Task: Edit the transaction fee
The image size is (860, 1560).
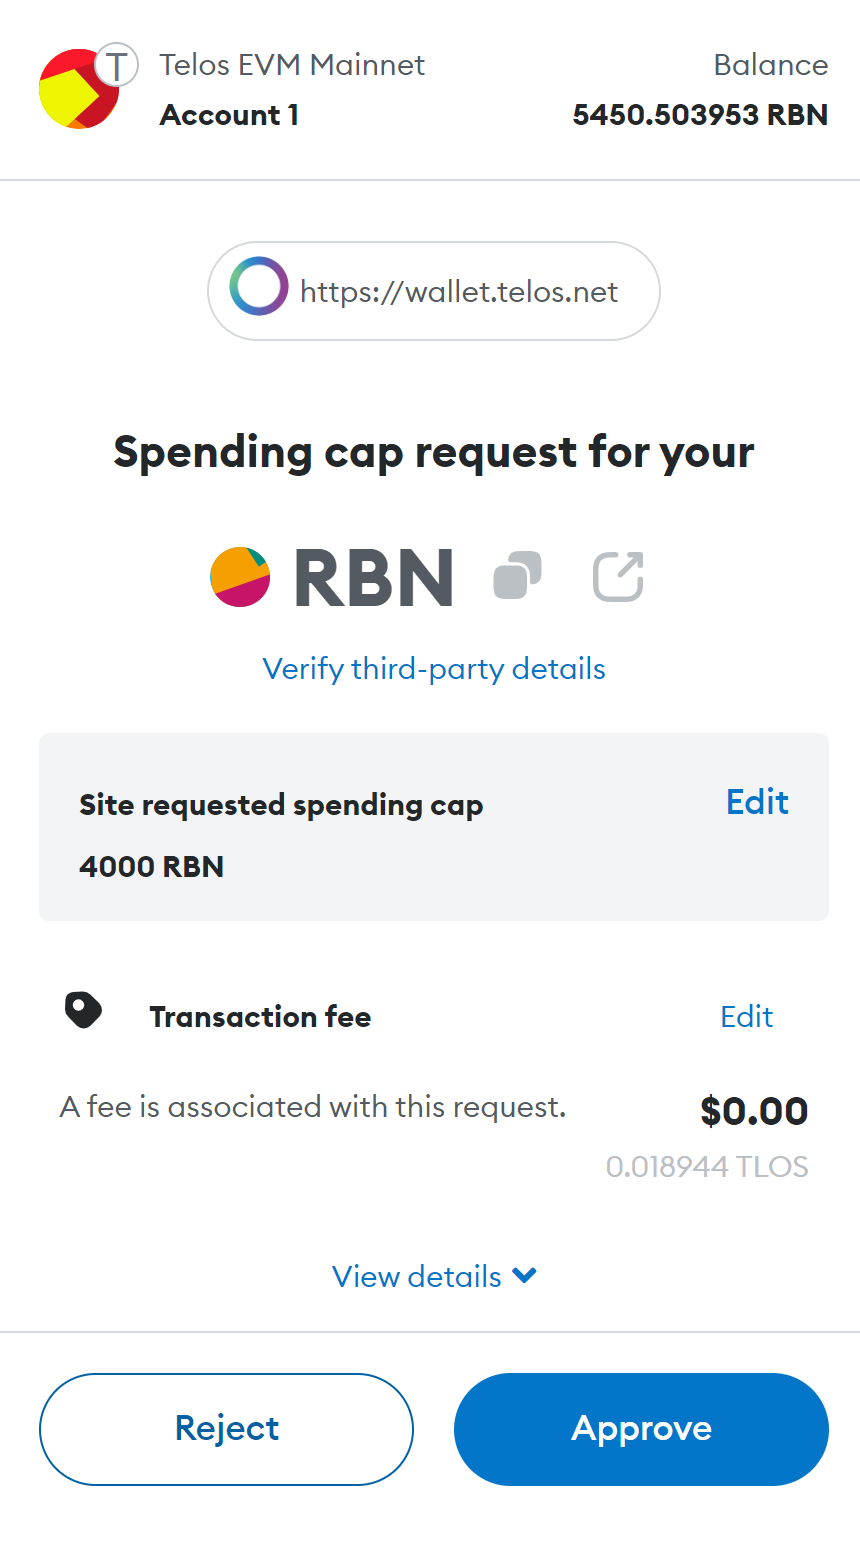Action: click(x=746, y=1017)
